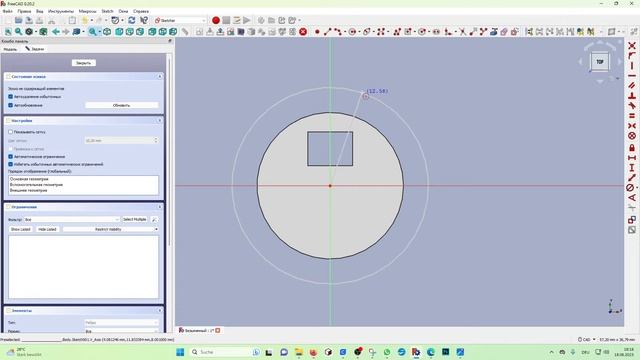The width and height of the screenshot is (640, 360).
Task: Collapse the Элементы section
Action: [x=160, y=311]
